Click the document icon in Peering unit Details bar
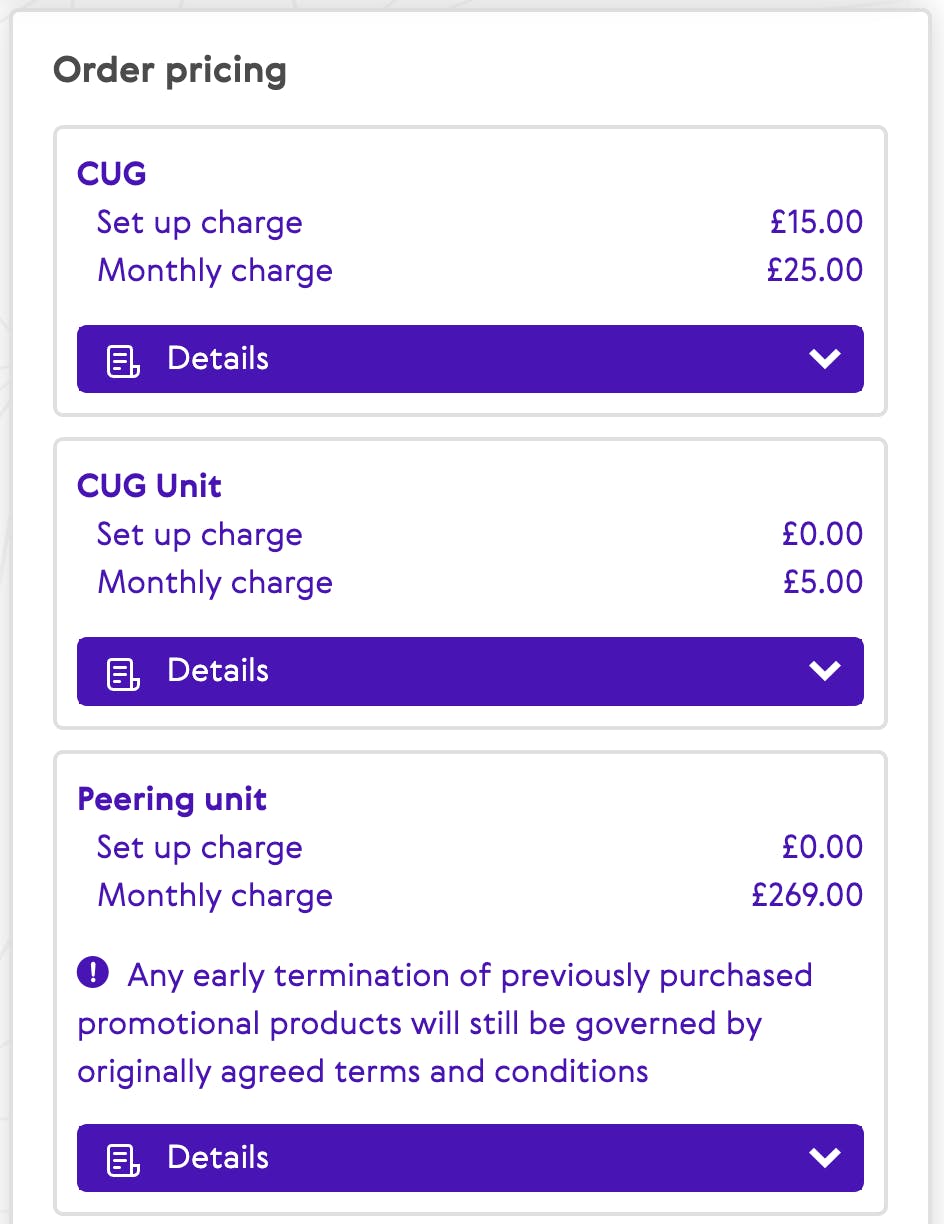 coord(123,1159)
